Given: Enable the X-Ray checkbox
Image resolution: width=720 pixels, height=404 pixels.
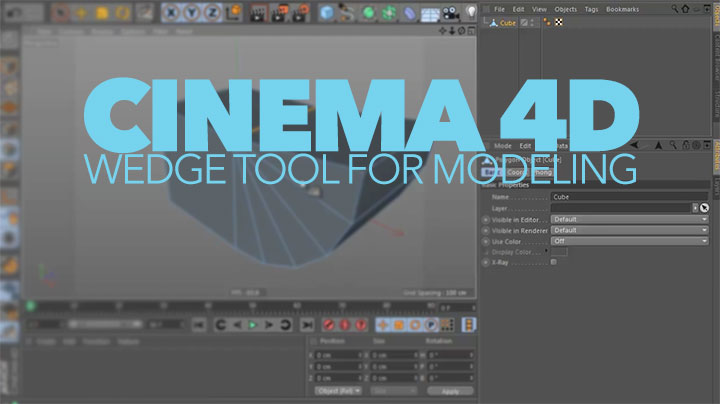Looking at the screenshot, I should tap(554, 262).
